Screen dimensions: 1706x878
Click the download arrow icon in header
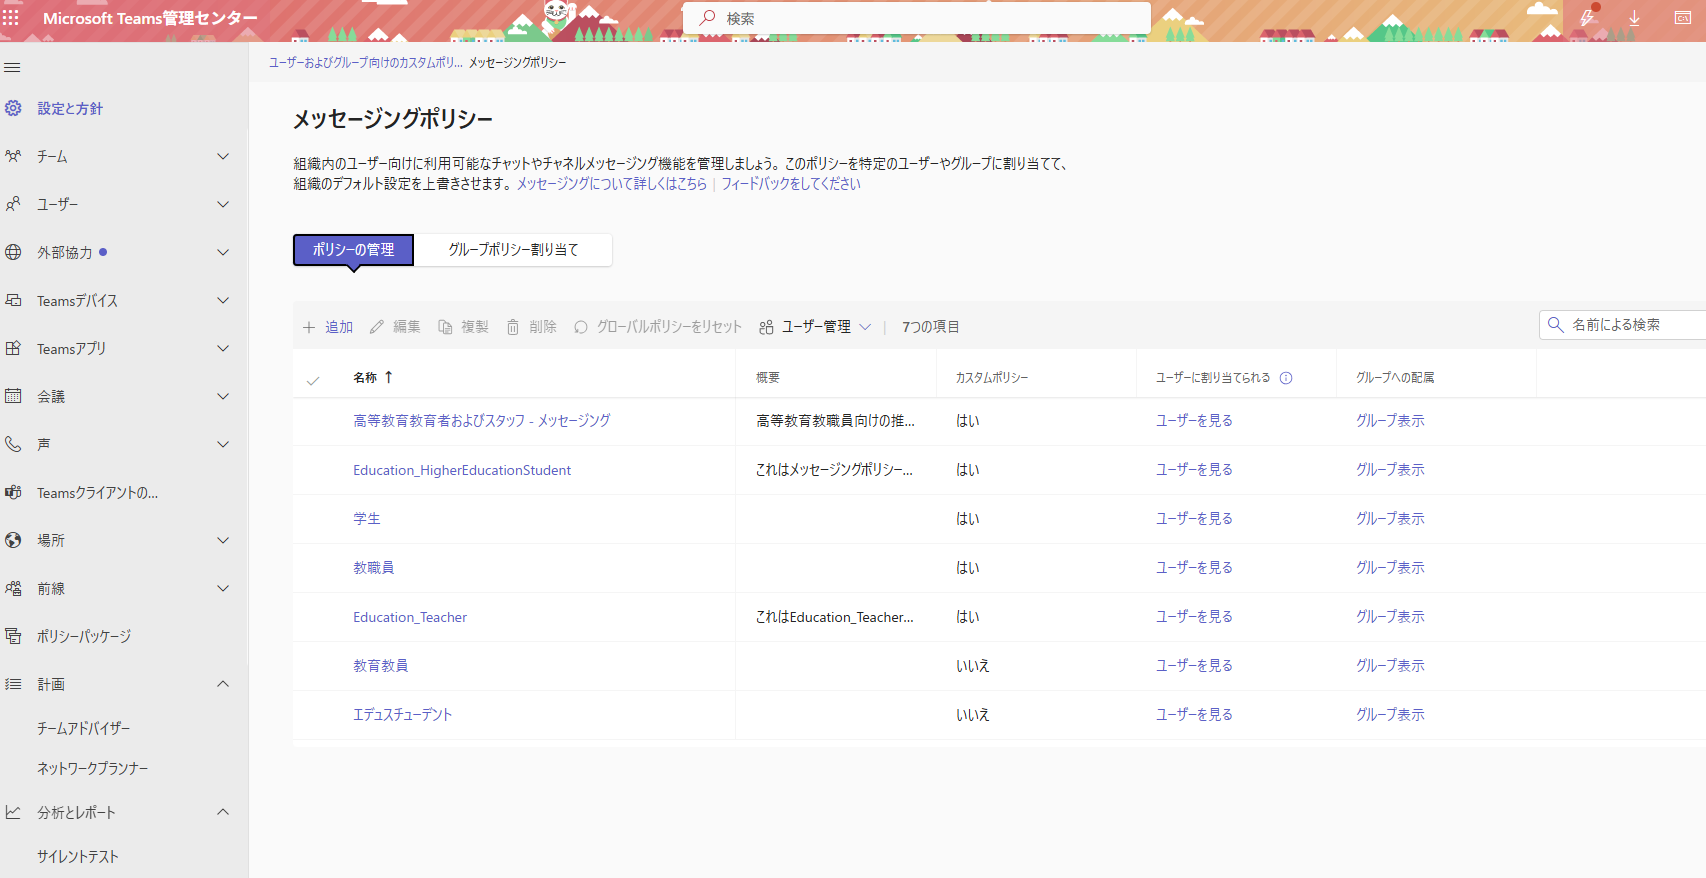[1634, 18]
